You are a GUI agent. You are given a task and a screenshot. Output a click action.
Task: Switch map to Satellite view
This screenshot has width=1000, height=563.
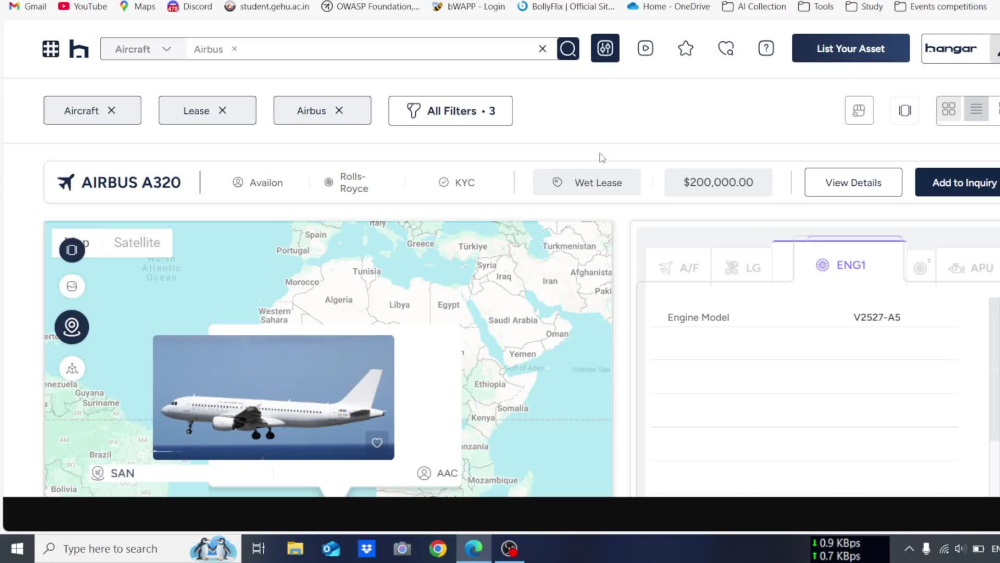pos(137,242)
